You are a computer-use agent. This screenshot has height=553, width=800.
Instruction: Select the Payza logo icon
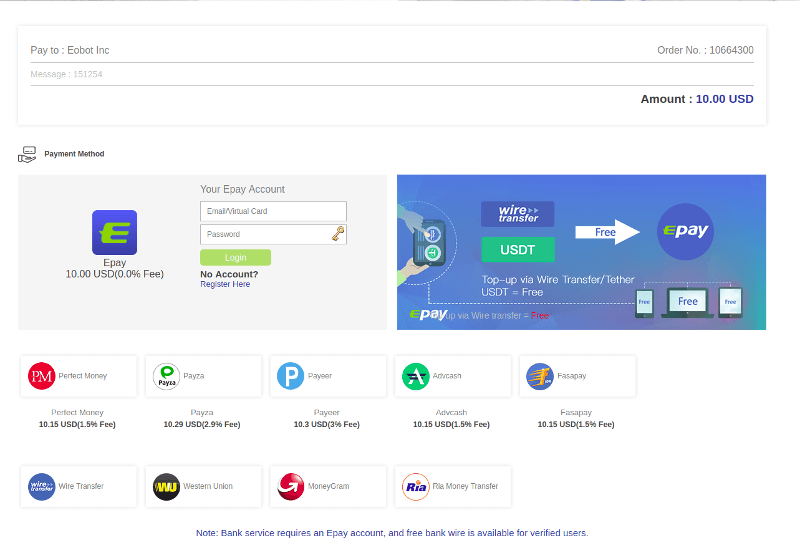point(166,376)
